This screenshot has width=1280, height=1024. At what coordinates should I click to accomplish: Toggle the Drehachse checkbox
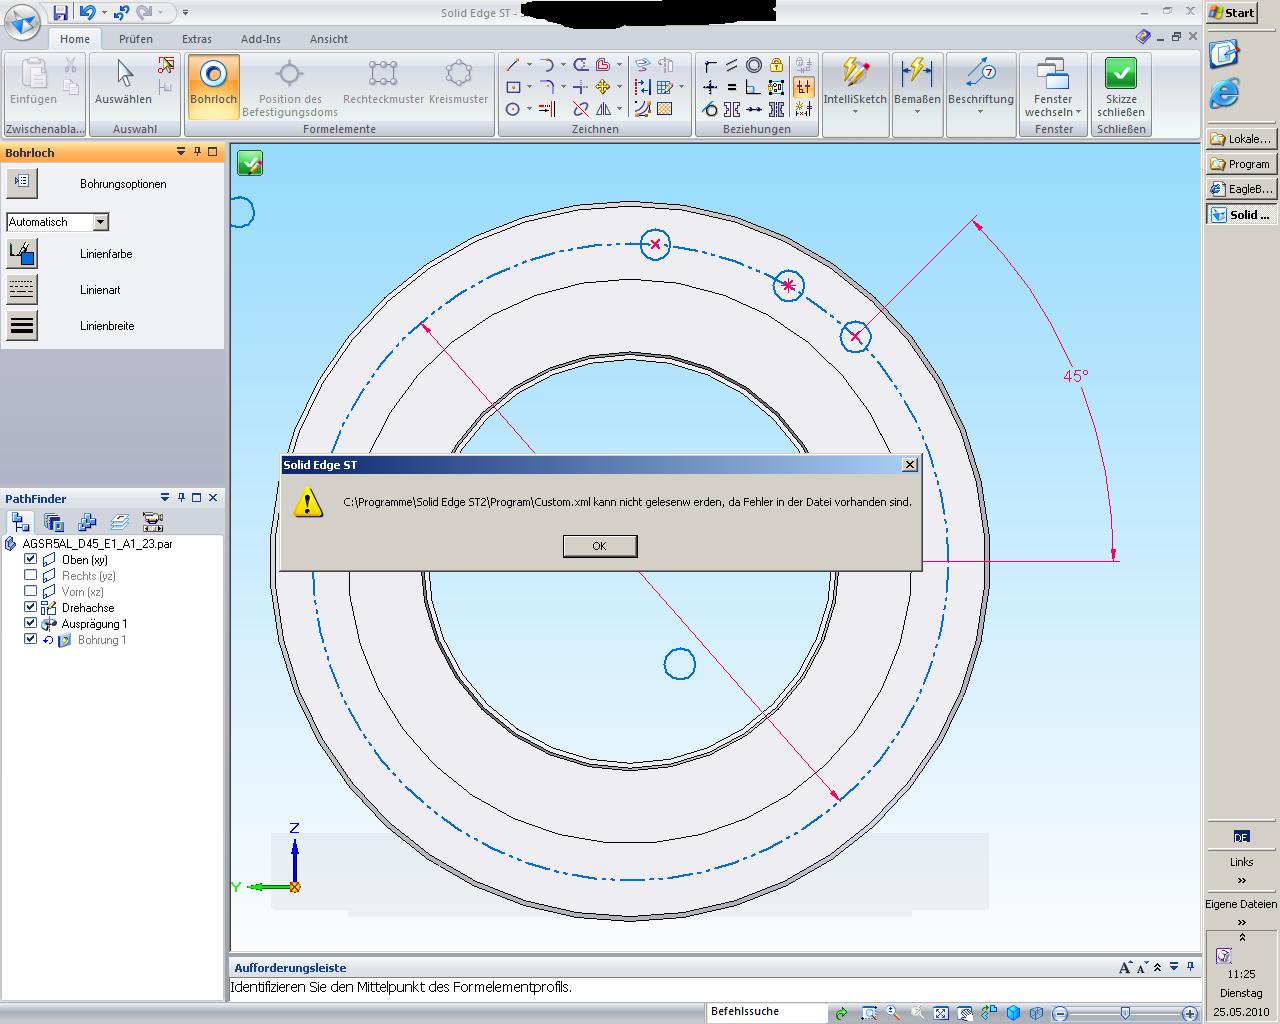[30, 607]
